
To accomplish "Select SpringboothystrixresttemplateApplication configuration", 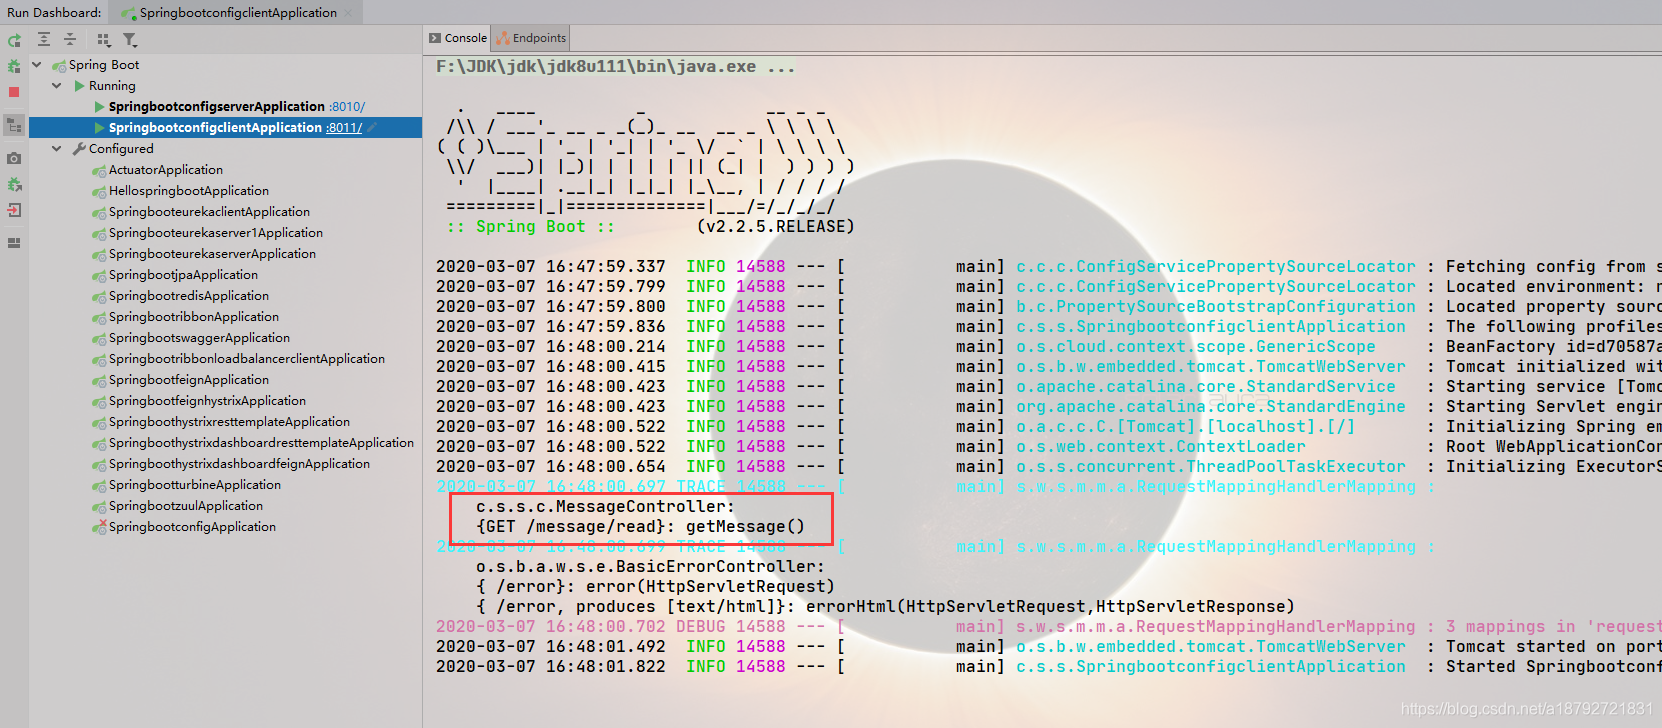I will pyautogui.click(x=229, y=422).
